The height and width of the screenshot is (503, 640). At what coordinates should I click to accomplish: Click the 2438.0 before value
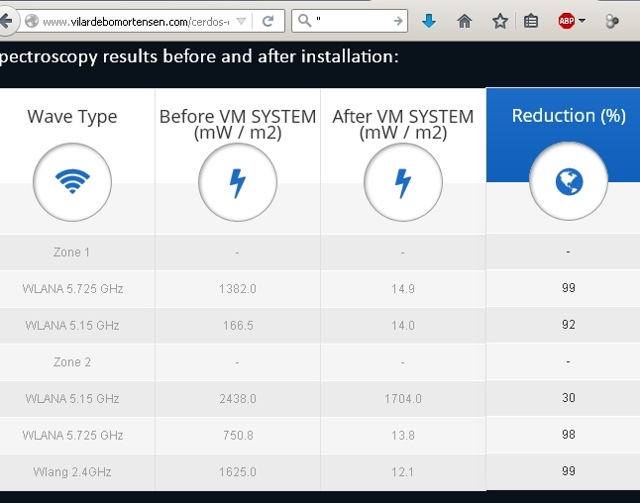tap(238, 398)
